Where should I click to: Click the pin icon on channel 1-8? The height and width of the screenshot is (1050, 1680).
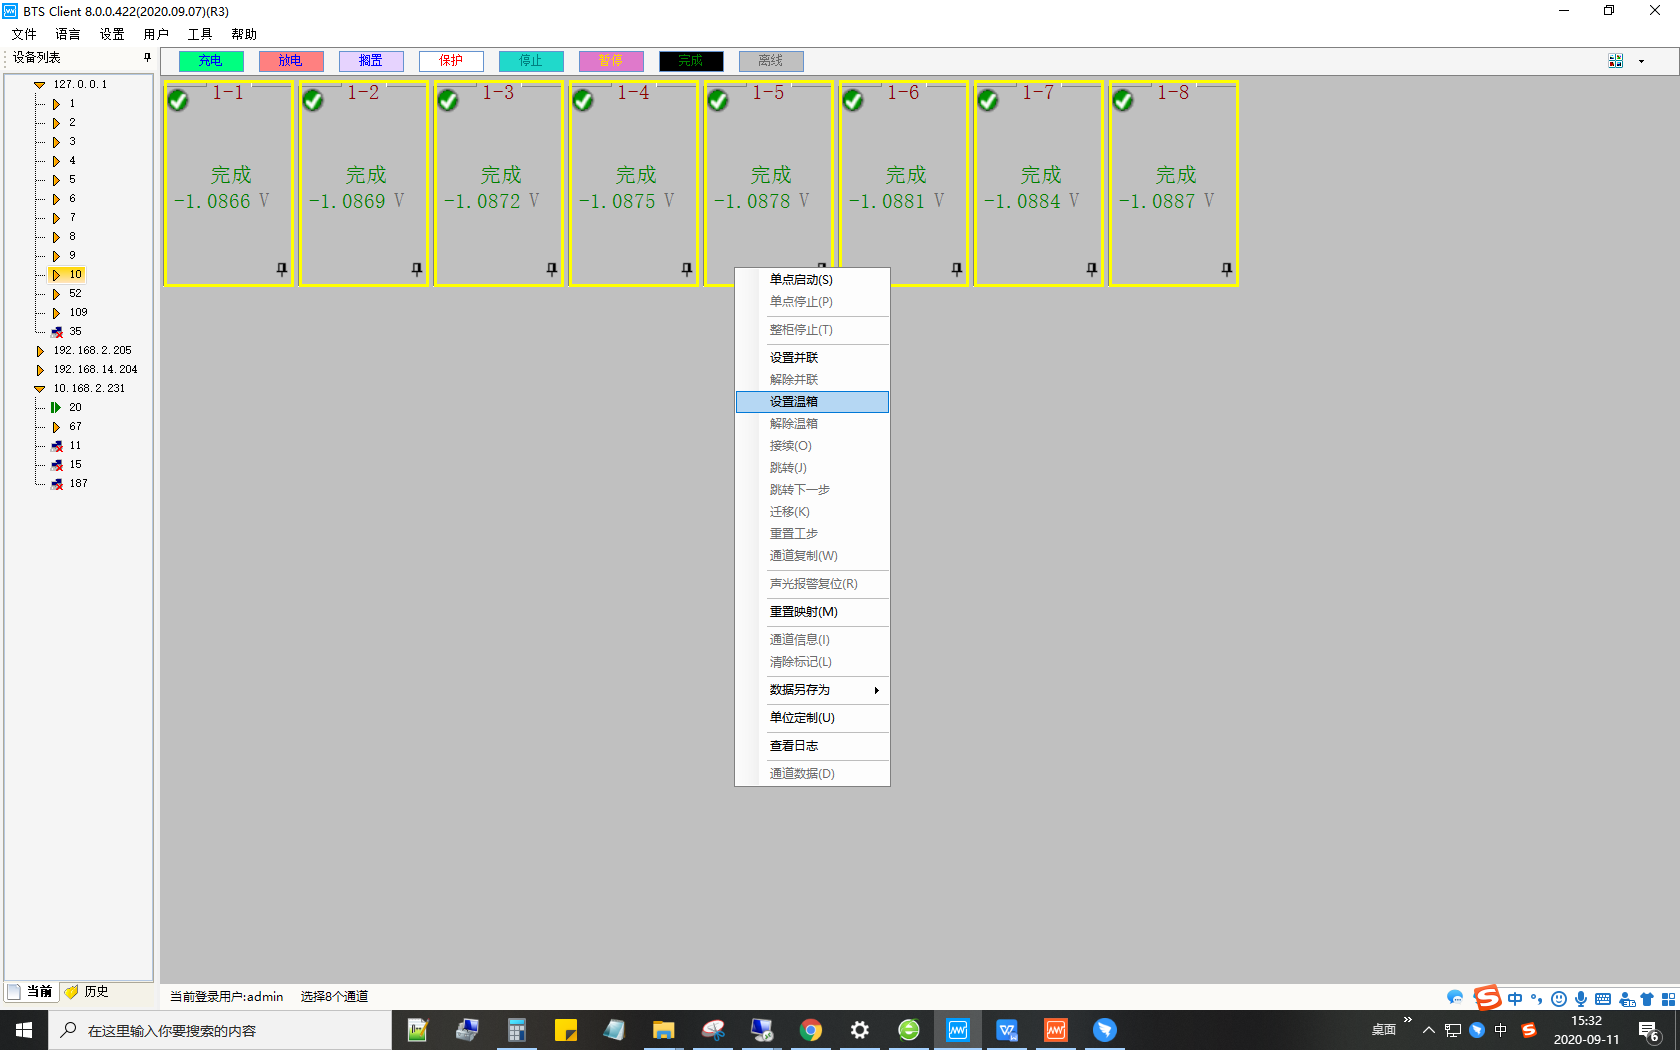coord(1226,269)
